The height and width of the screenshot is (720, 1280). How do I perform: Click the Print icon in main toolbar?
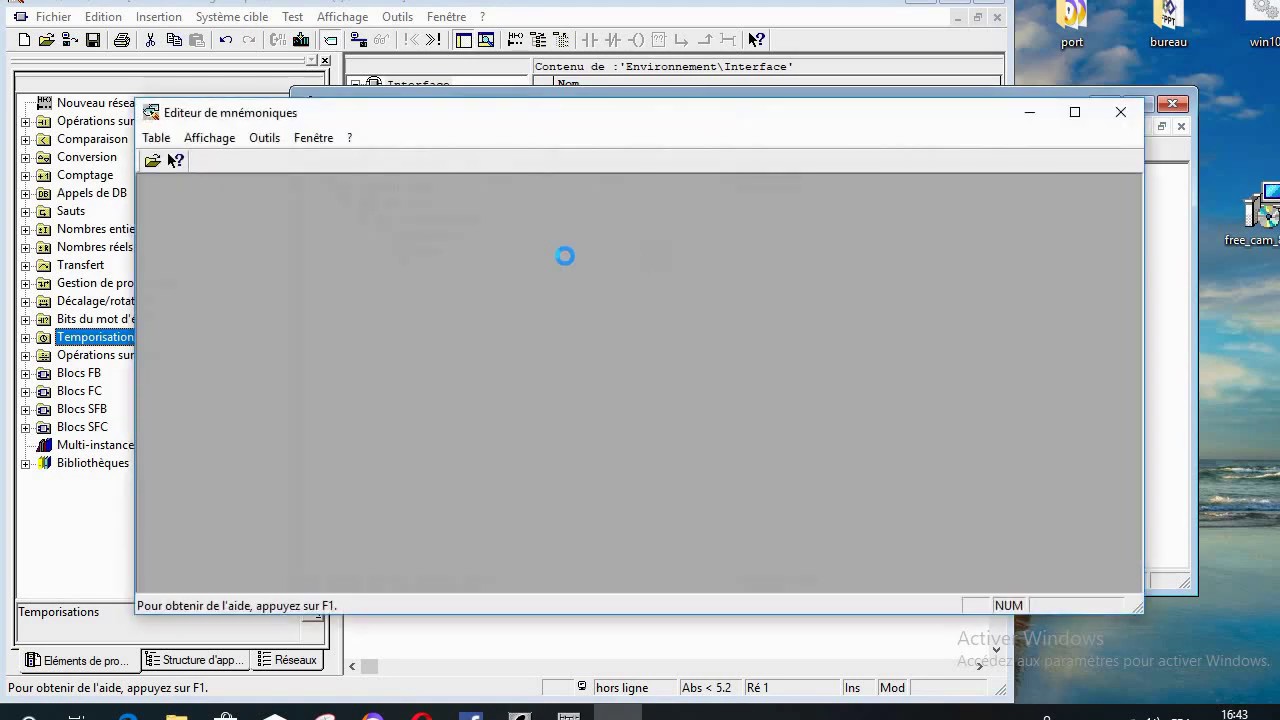(122, 40)
